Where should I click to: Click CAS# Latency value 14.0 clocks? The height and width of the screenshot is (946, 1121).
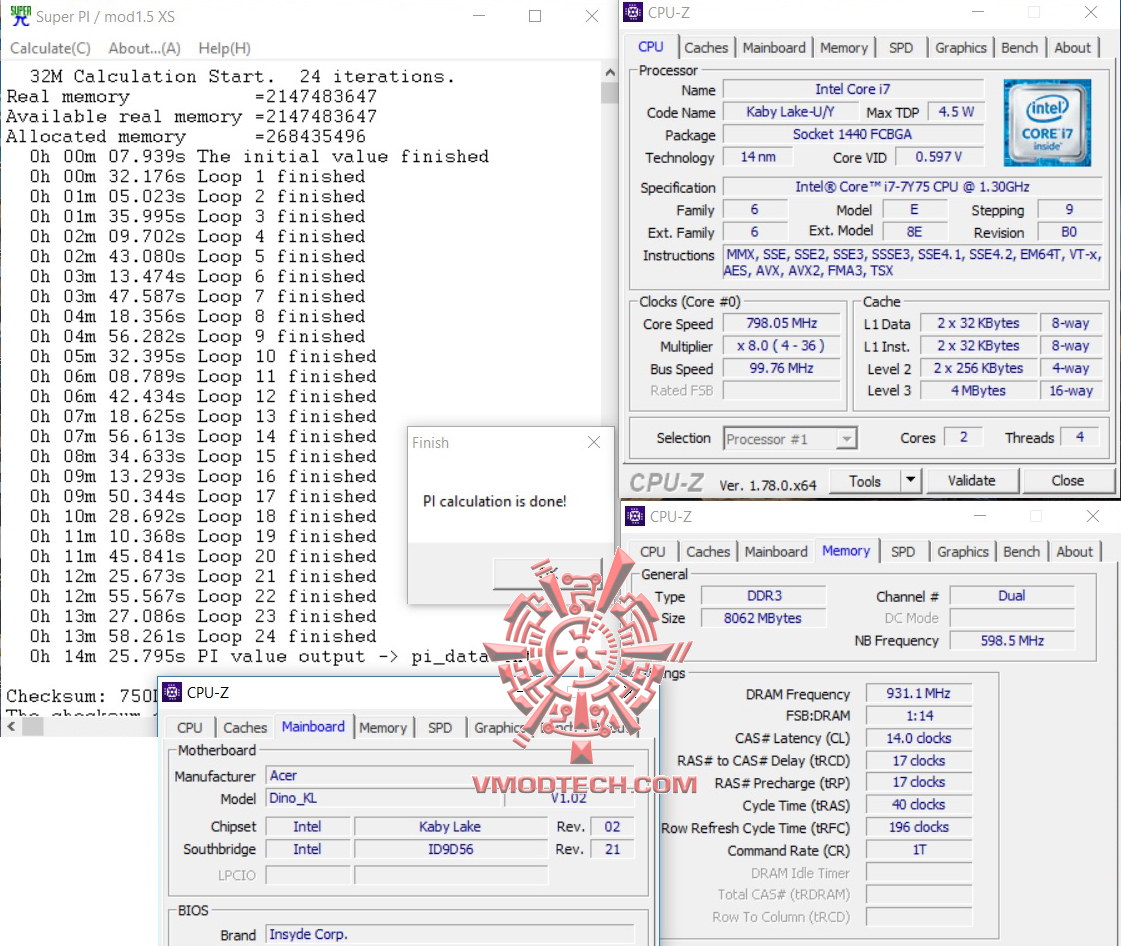tap(919, 738)
